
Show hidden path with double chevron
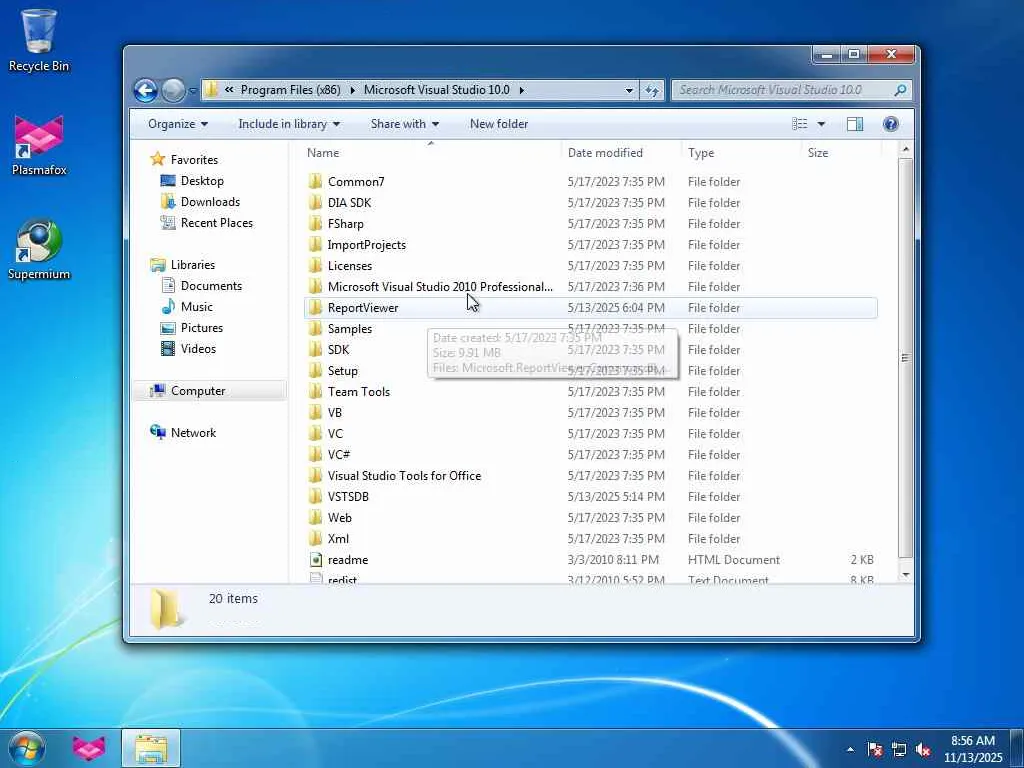click(229, 90)
